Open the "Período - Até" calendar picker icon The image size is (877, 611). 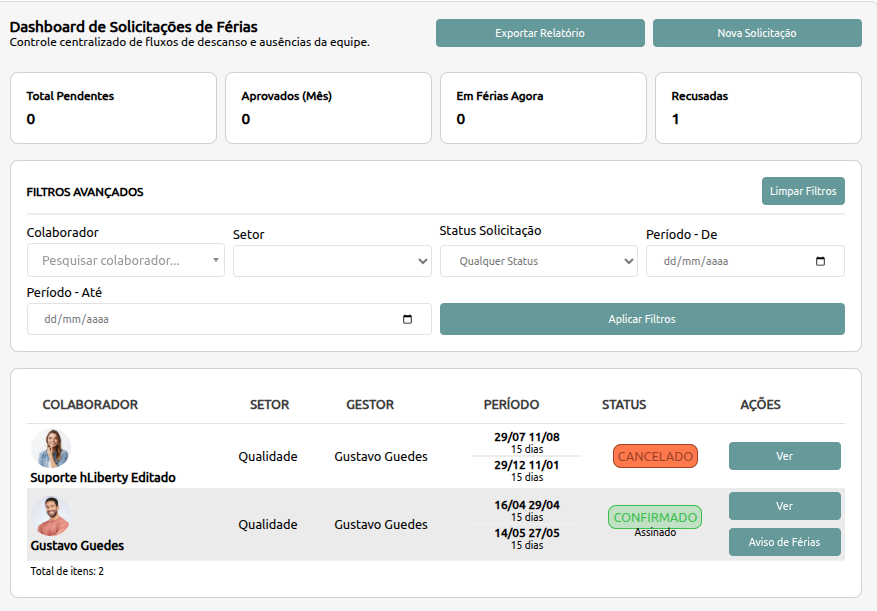pos(406,319)
